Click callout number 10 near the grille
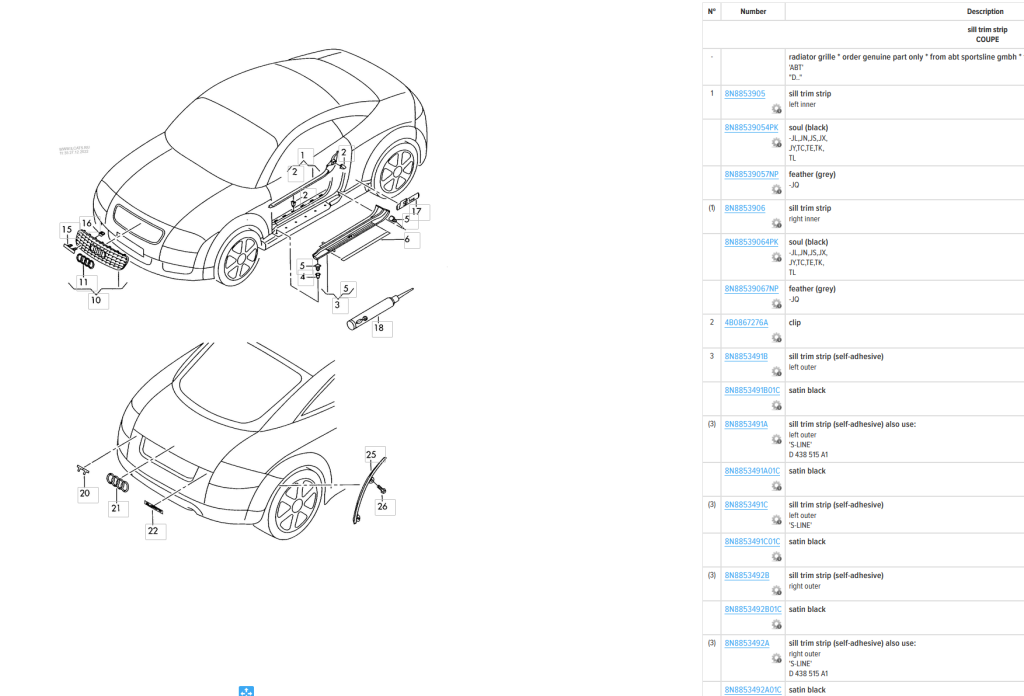The image size is (1024, 696). click(96, 299)
